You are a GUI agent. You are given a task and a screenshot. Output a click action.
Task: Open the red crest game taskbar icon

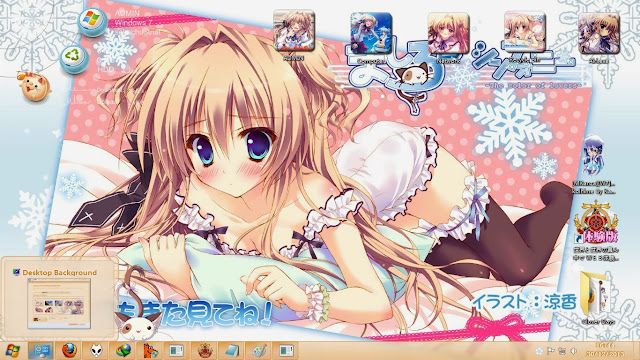pyautogui.click(x=204, y=351)
